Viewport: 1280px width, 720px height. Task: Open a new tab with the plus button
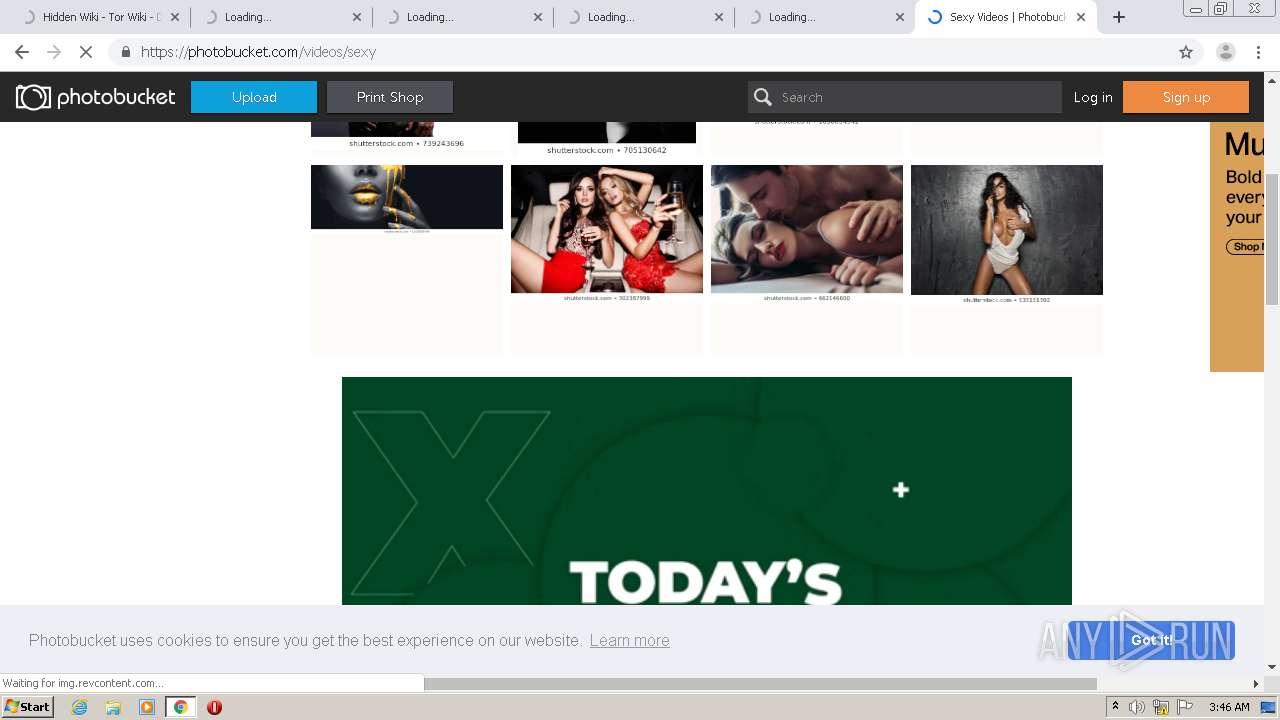tap(1119, 17)
